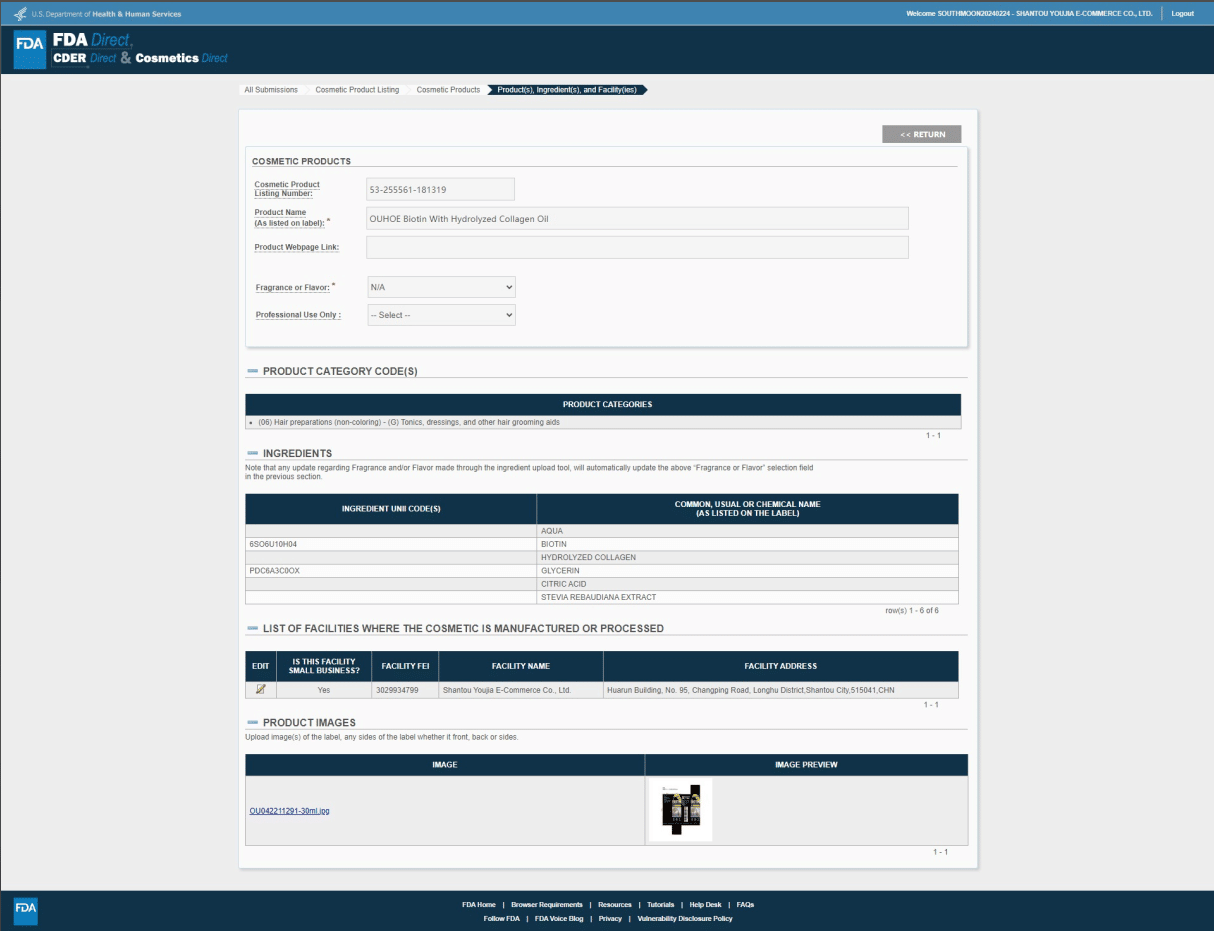This screenshot has width=1214, height=931.
Task: Click the Welcome SOUTHMOON20240224 user text
Action: pyautogui.click(x=1029, y=13)
